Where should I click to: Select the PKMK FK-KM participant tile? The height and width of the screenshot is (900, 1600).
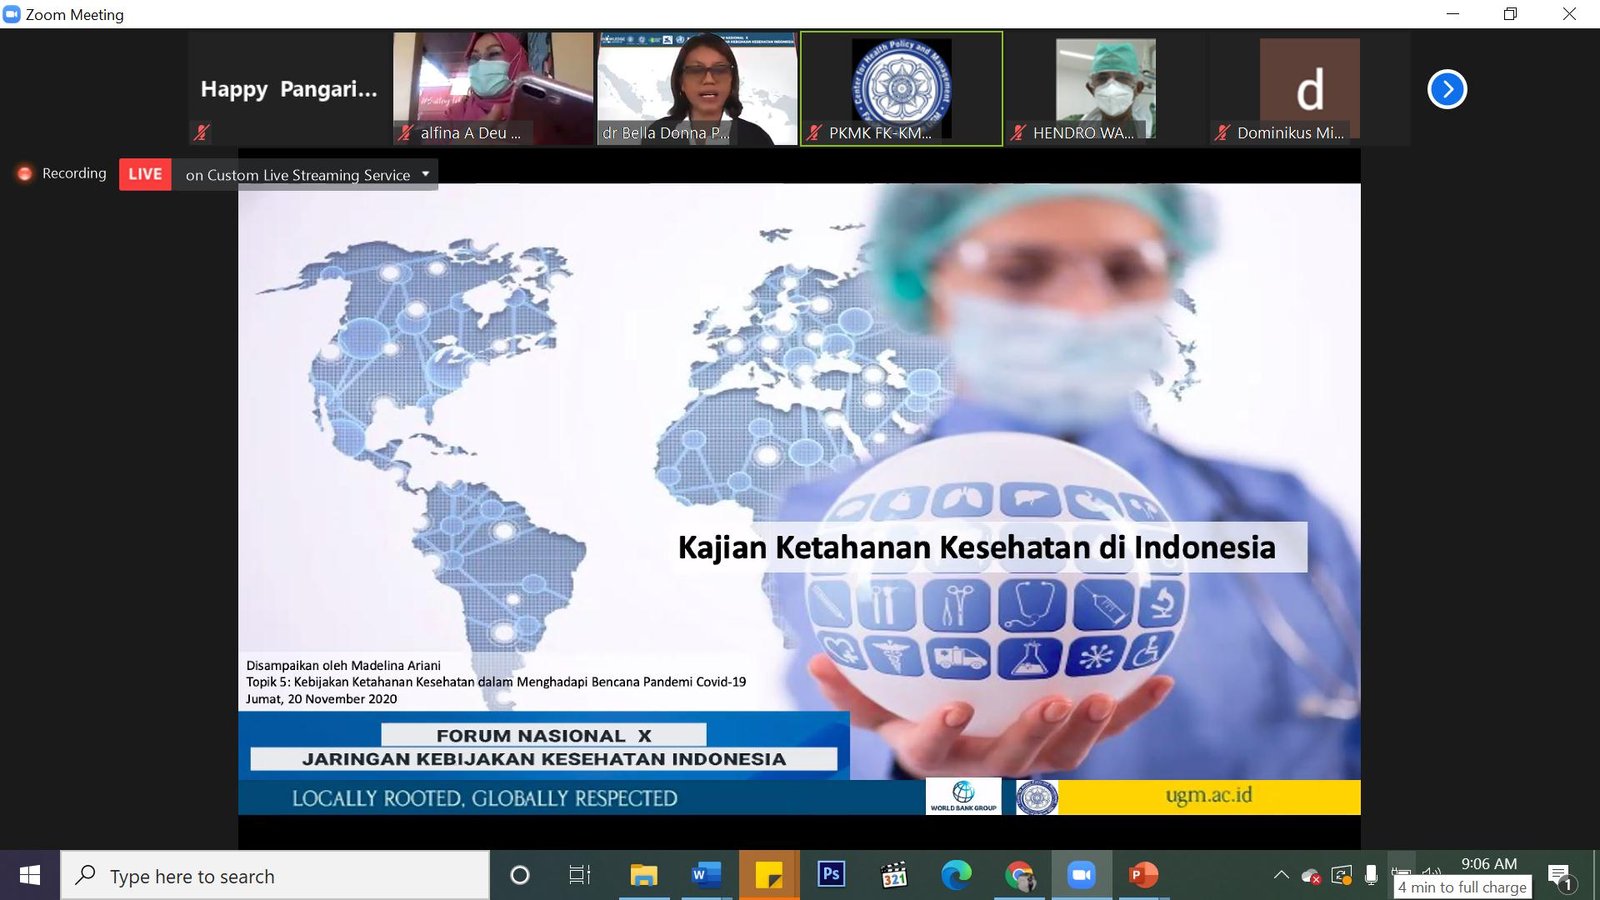click(901, 89)
